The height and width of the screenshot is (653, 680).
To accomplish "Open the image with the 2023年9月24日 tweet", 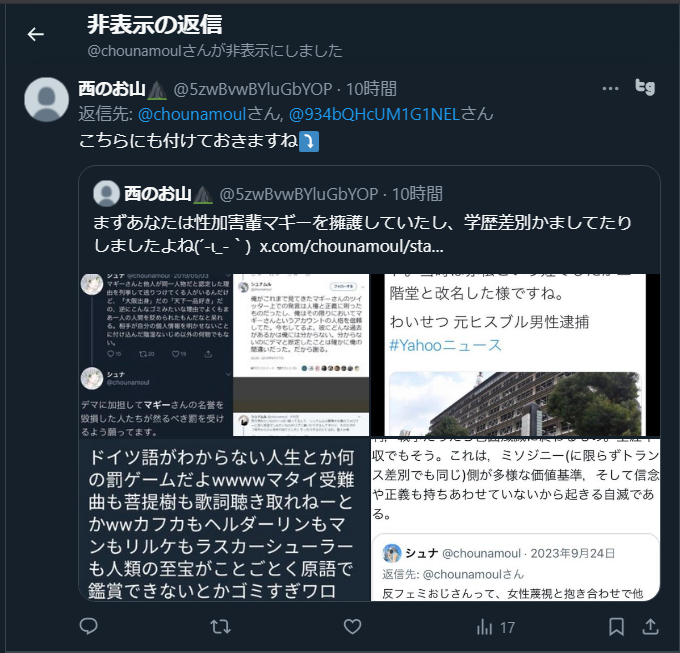I will coord(515,519).
